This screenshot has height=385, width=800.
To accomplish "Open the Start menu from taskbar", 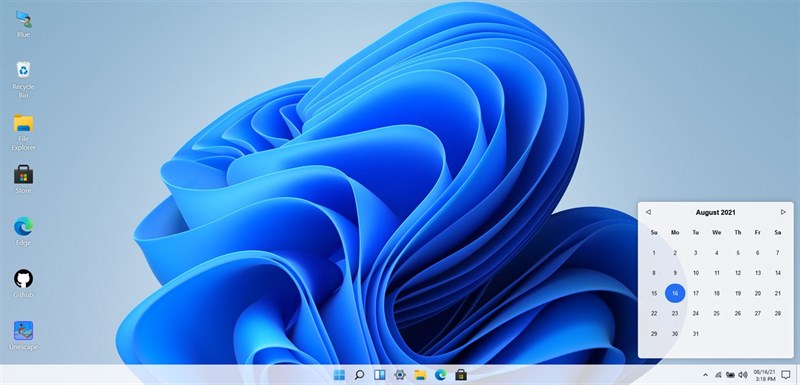I will click(x=339, y=375).
